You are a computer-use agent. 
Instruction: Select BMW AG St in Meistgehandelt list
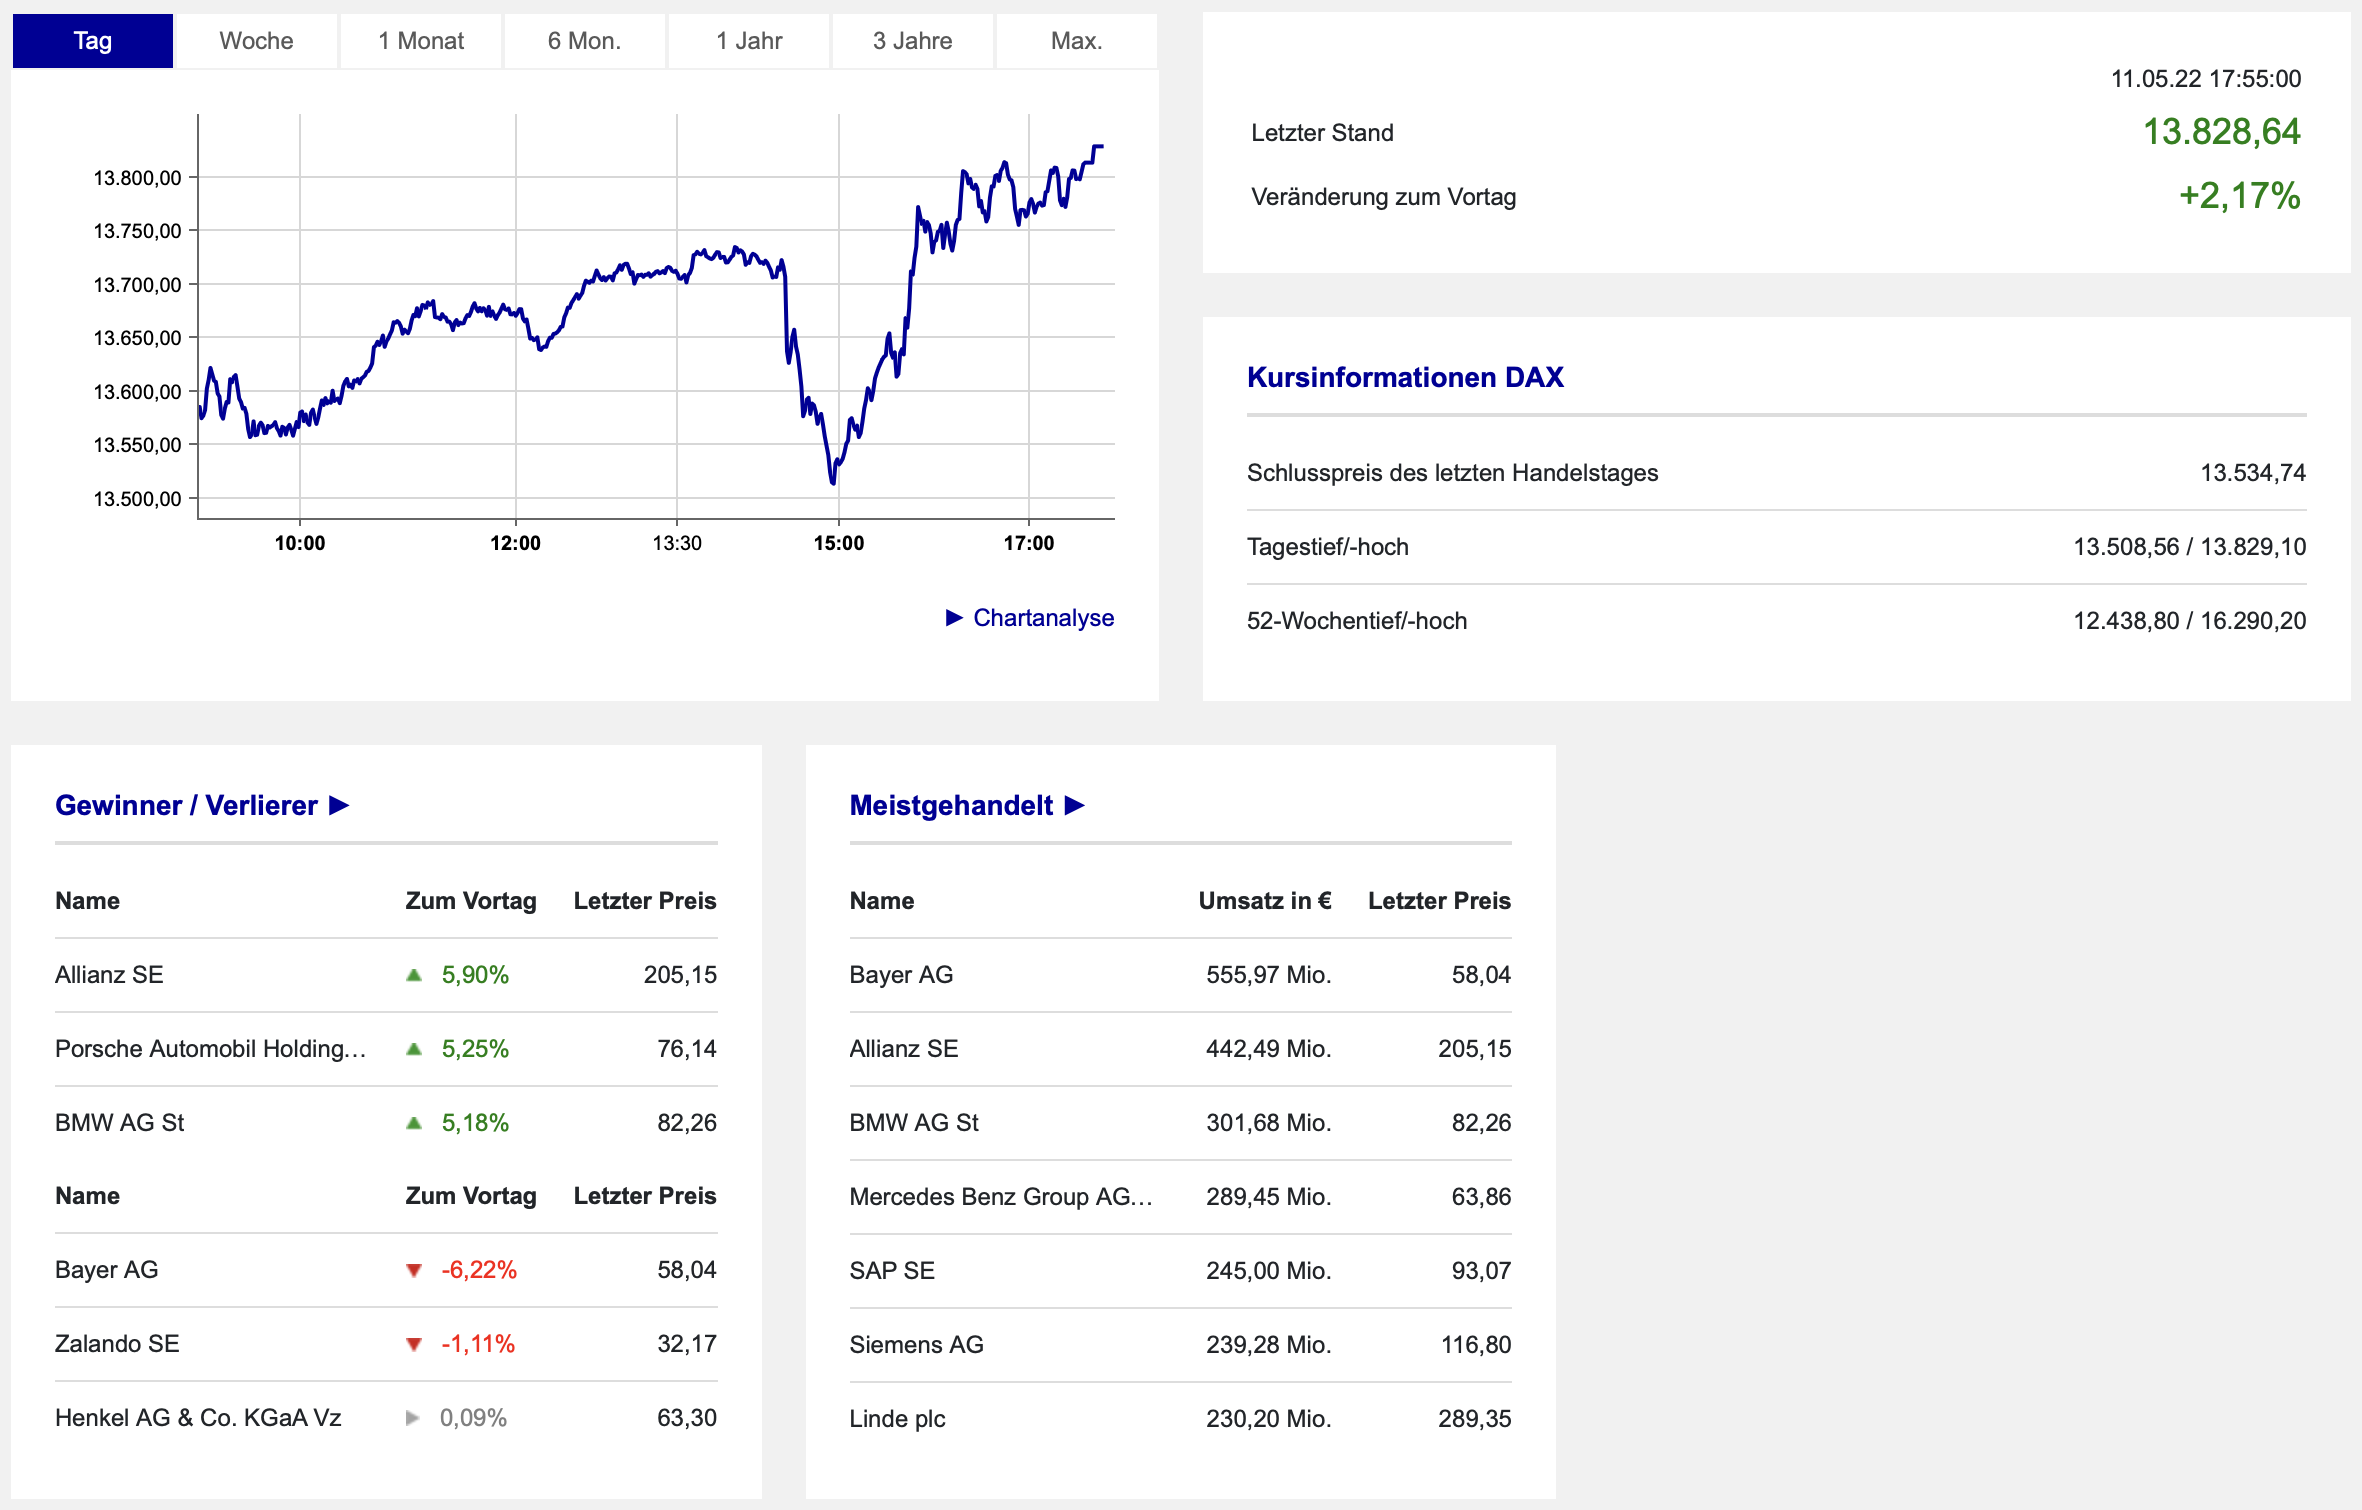tap(914, 1123)
